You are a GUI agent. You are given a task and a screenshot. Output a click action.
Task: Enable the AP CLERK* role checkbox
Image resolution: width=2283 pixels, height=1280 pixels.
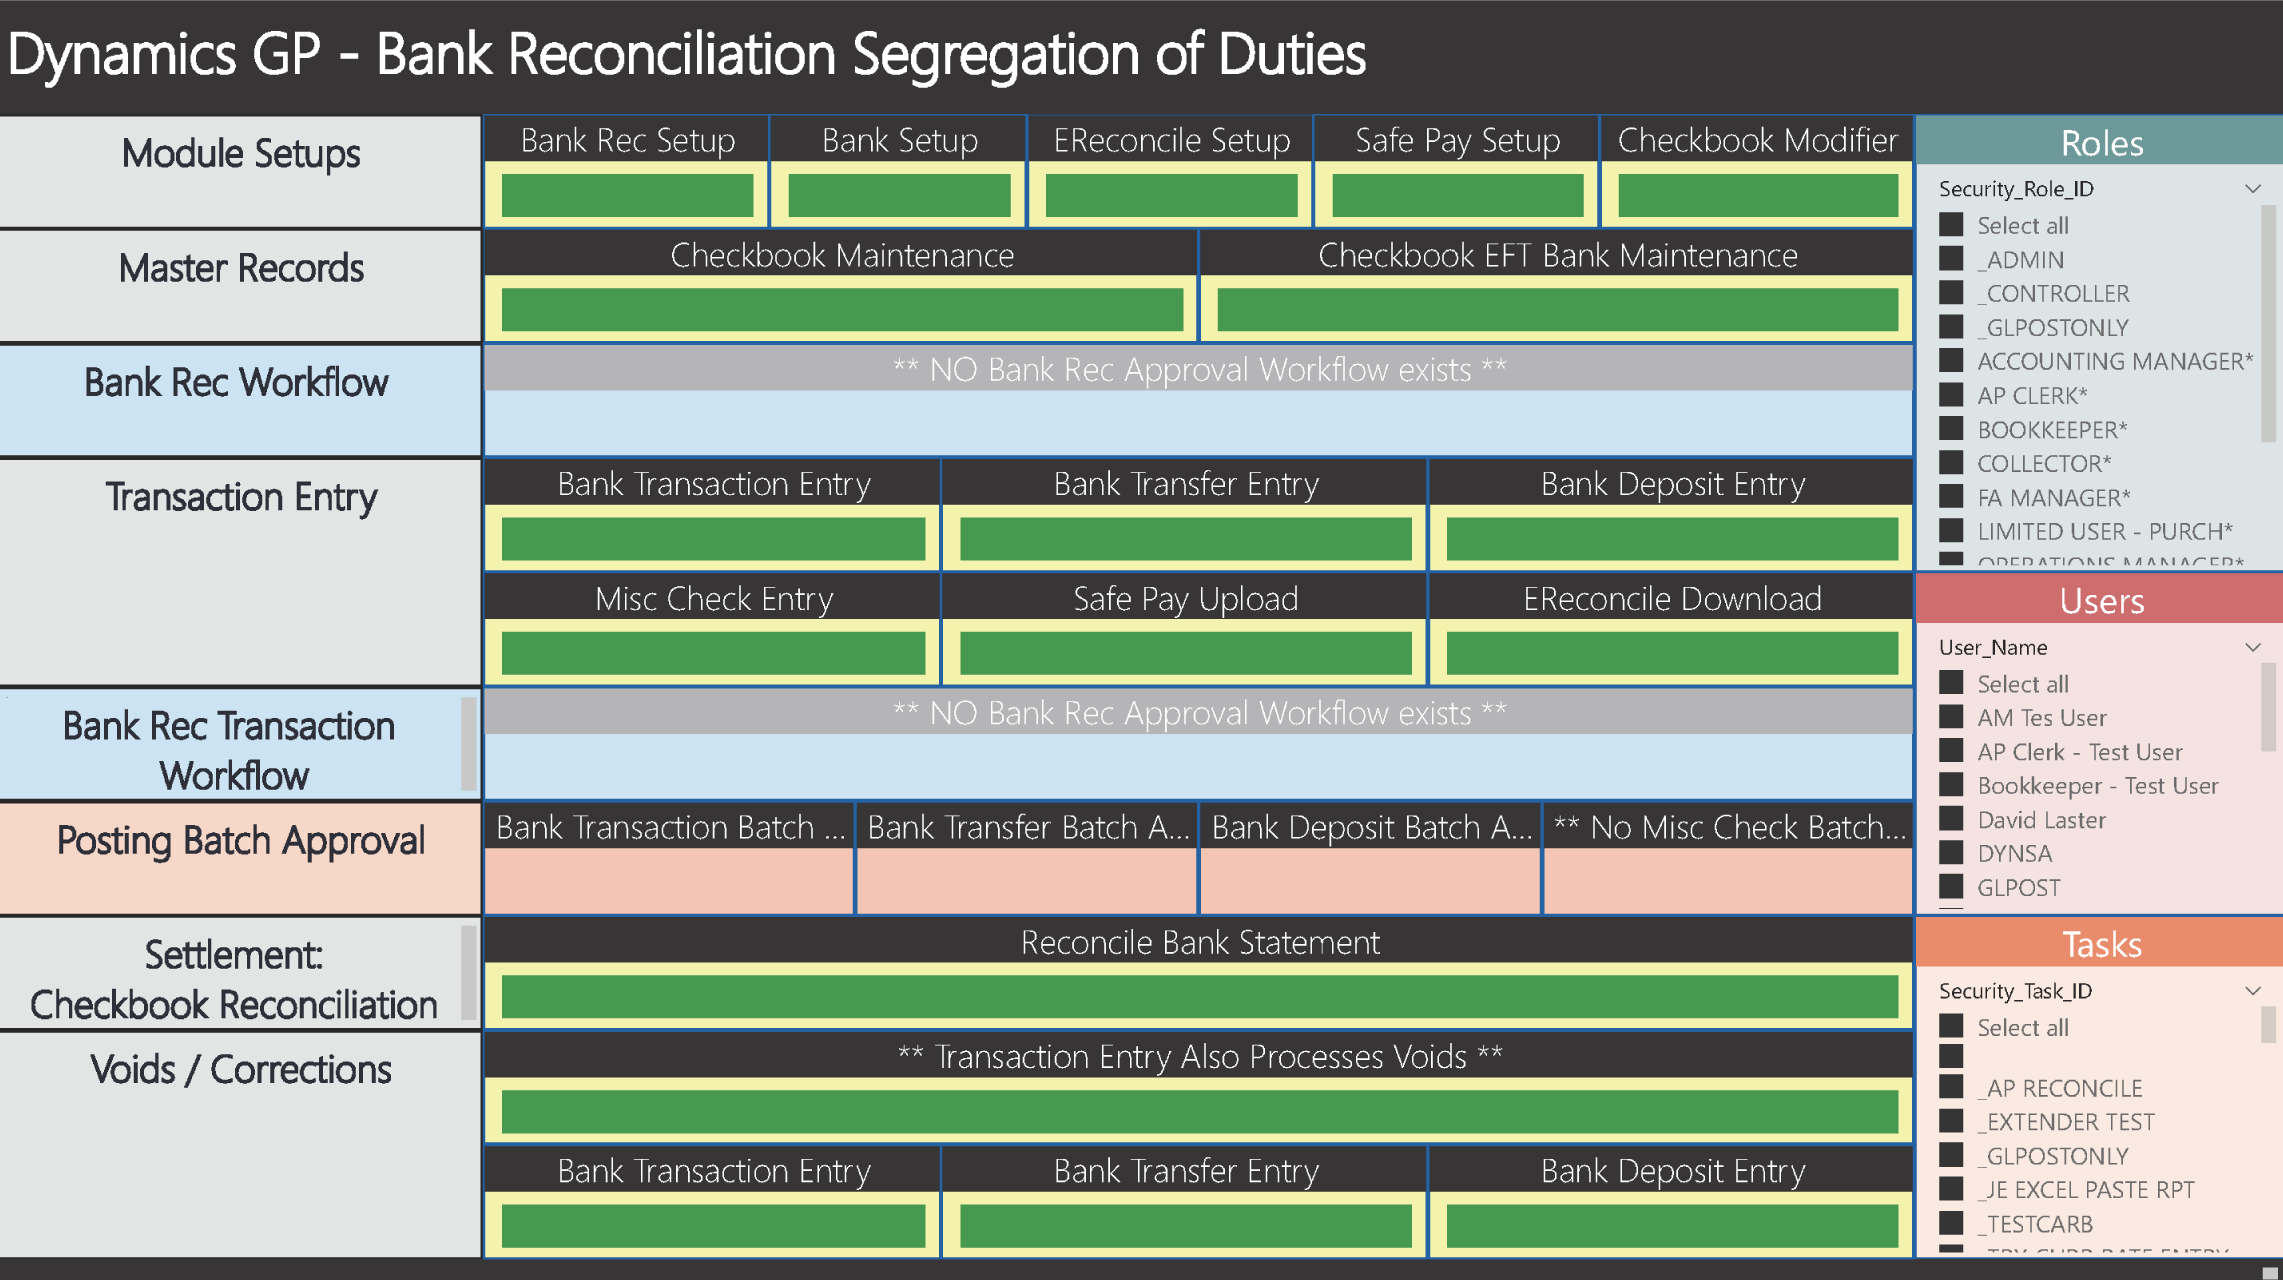pos(1951,395)
